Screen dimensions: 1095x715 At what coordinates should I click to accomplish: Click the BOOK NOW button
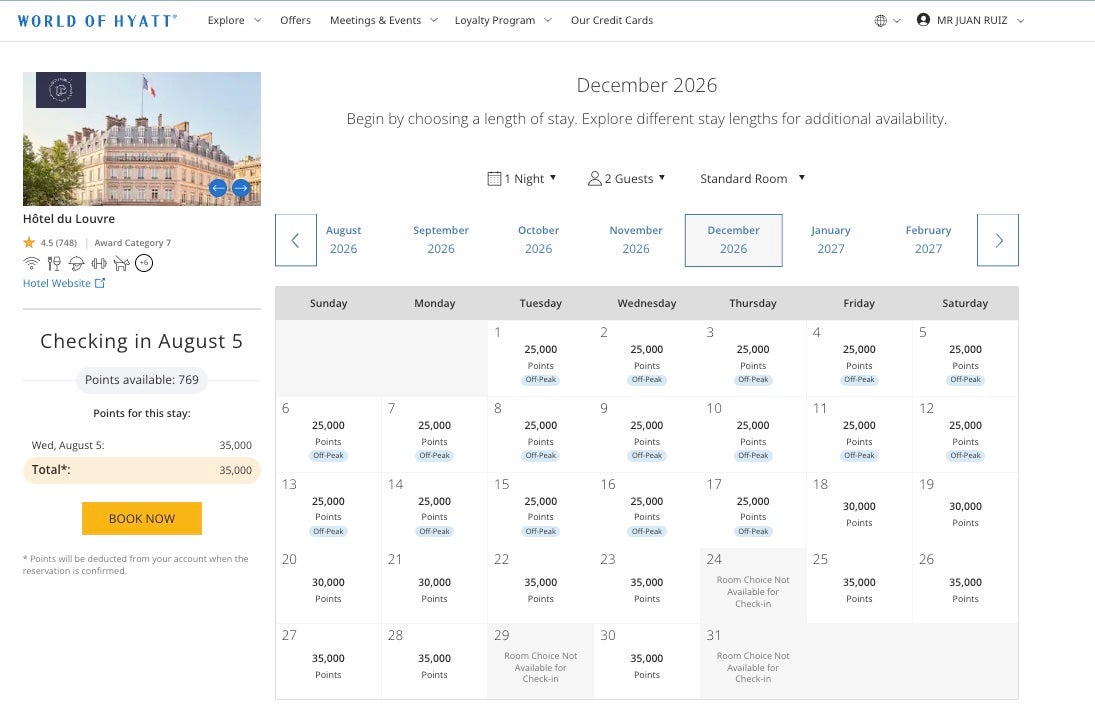[141, 518]
